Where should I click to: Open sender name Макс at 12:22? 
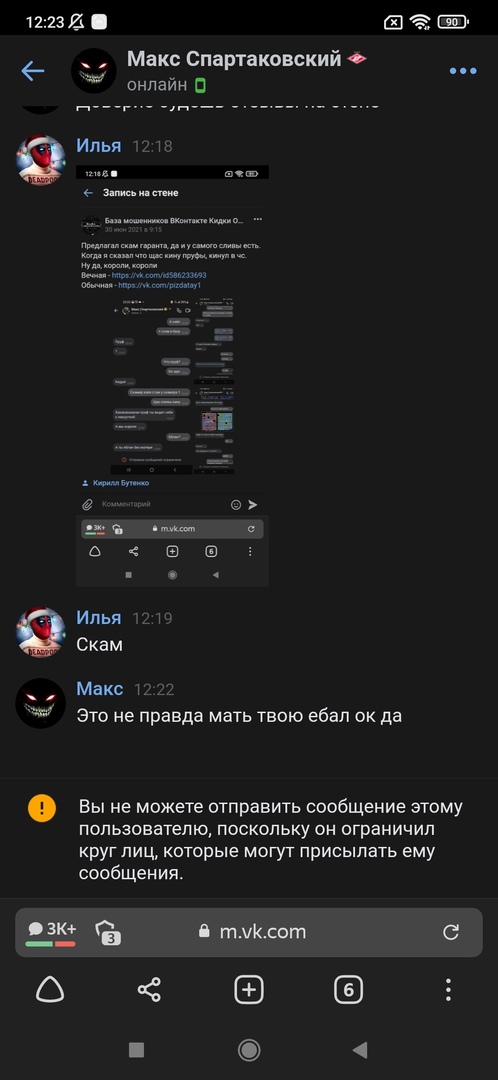pos(100,689)
